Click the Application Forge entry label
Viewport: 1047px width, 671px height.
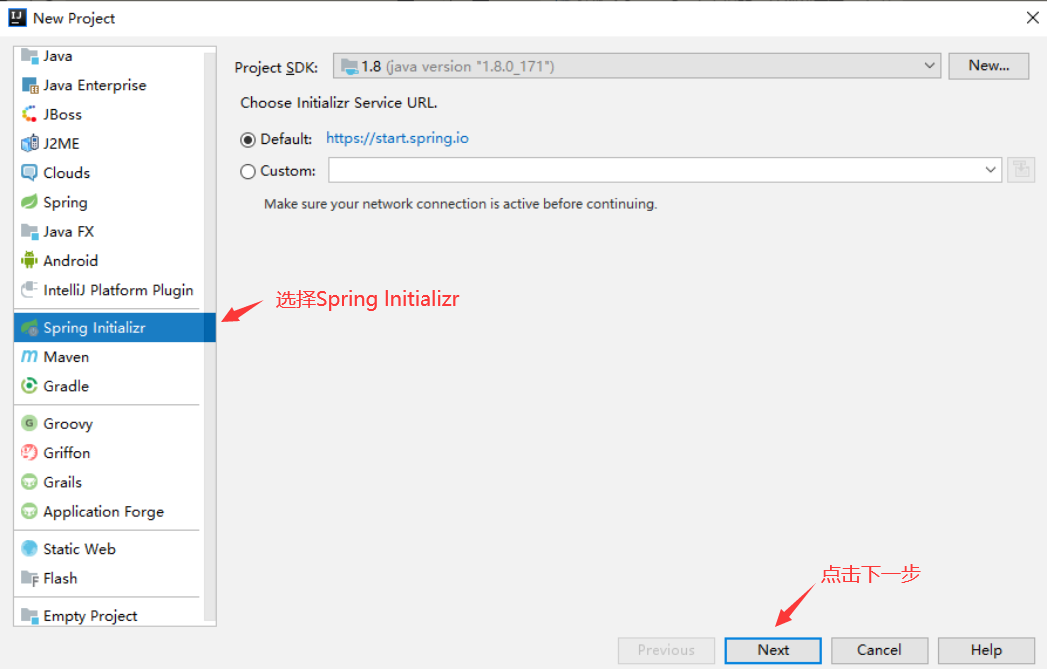pos(103,512)
